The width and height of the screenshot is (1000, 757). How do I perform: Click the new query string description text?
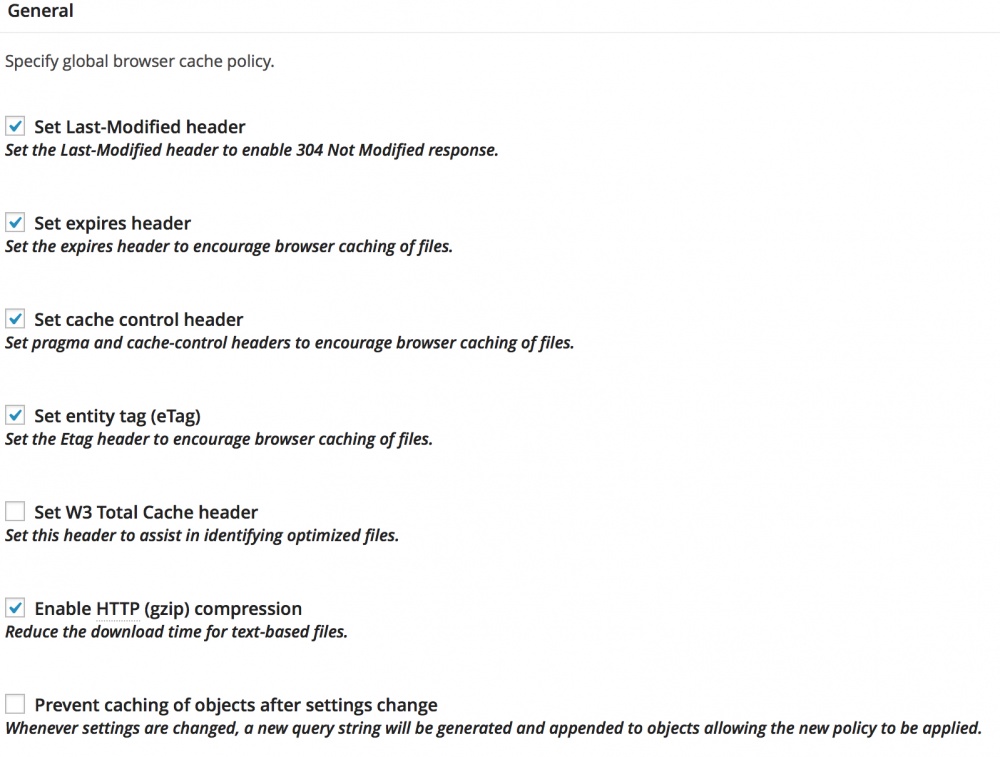(492, 728)
